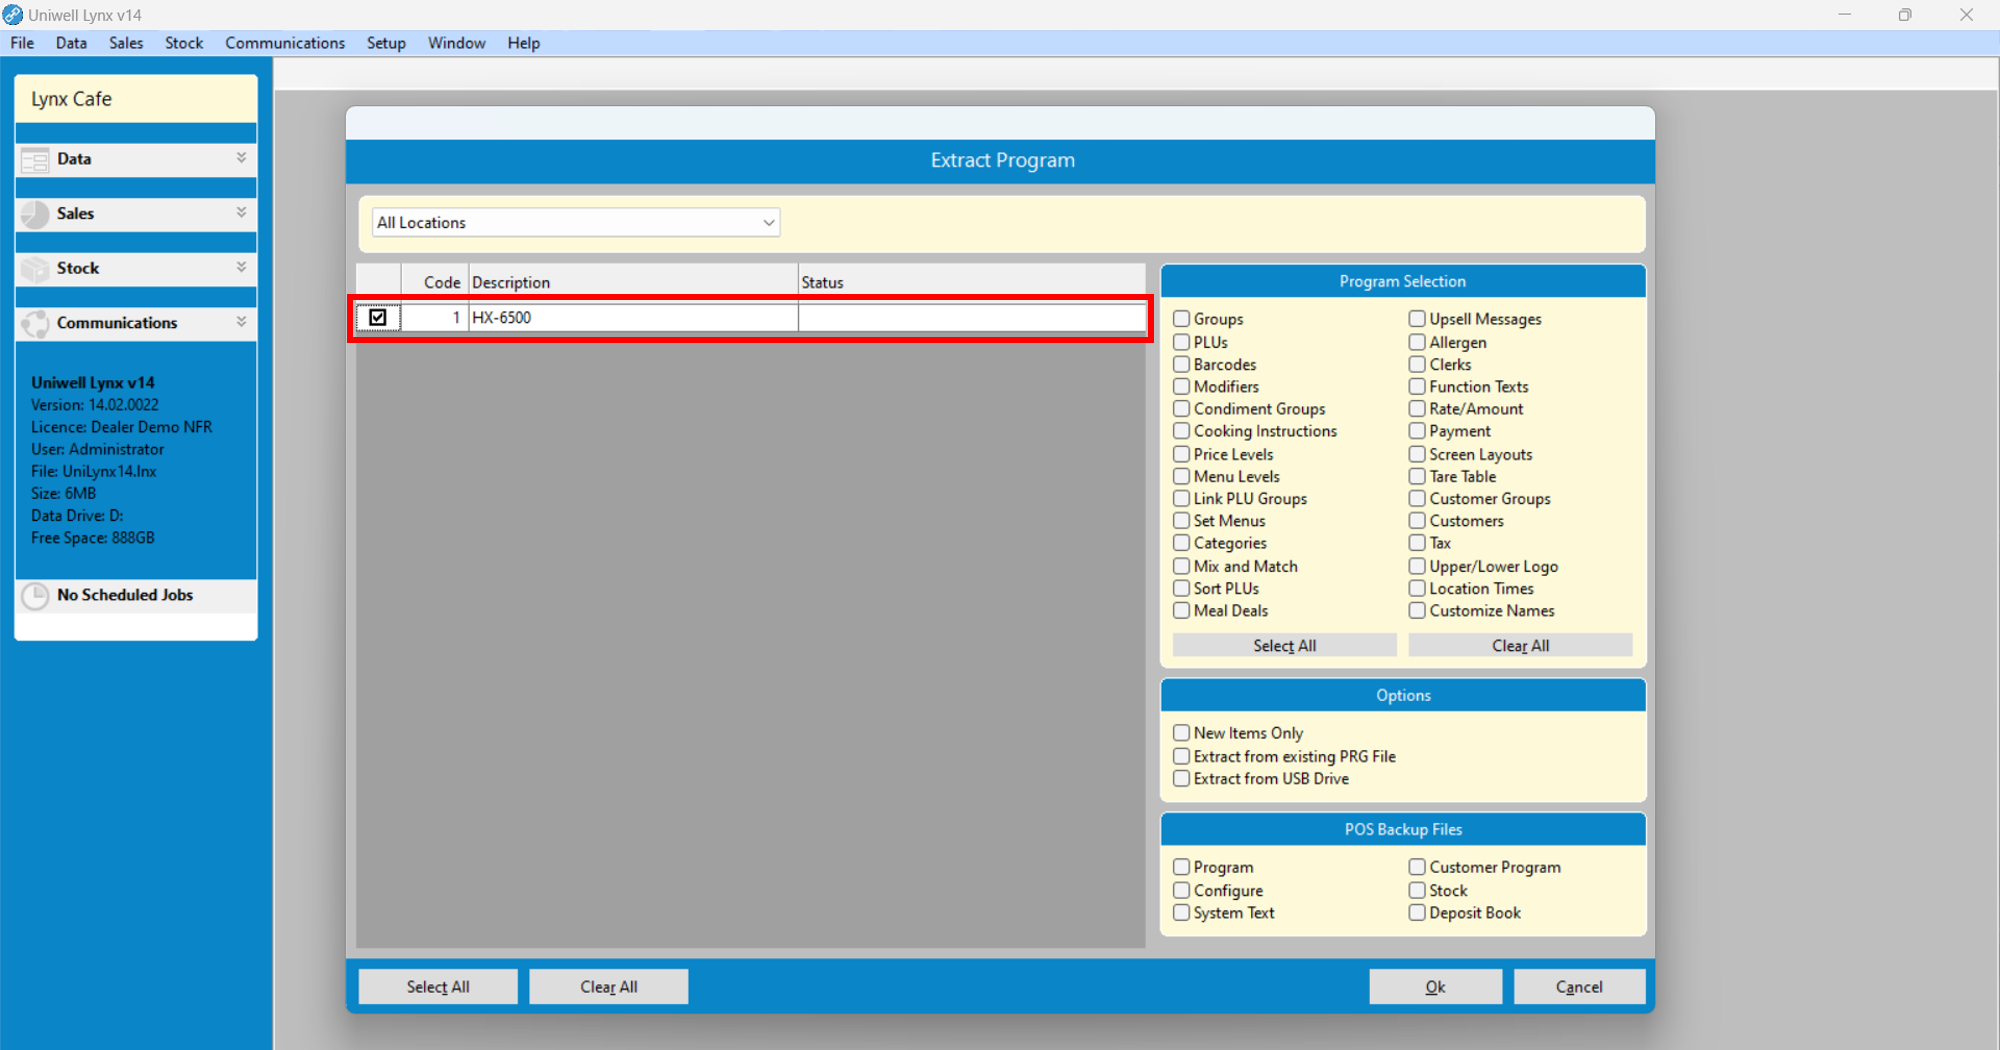Open the Setup menu
Image resolution: width=2000 pixels, height=1050 pixels.
[x=386, y=43]
